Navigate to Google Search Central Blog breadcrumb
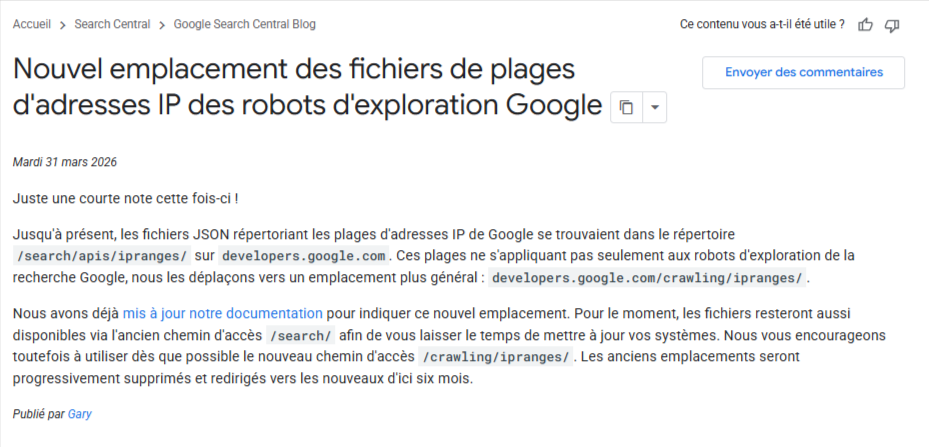Screen dimensions: 929x447 (x=244, y=24)
